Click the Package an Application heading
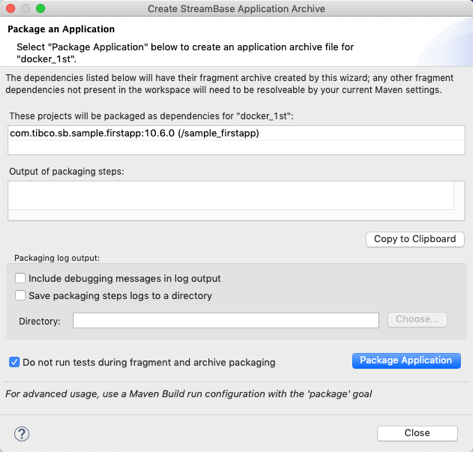The image size is (473, 452). click(x=61, y=29)
